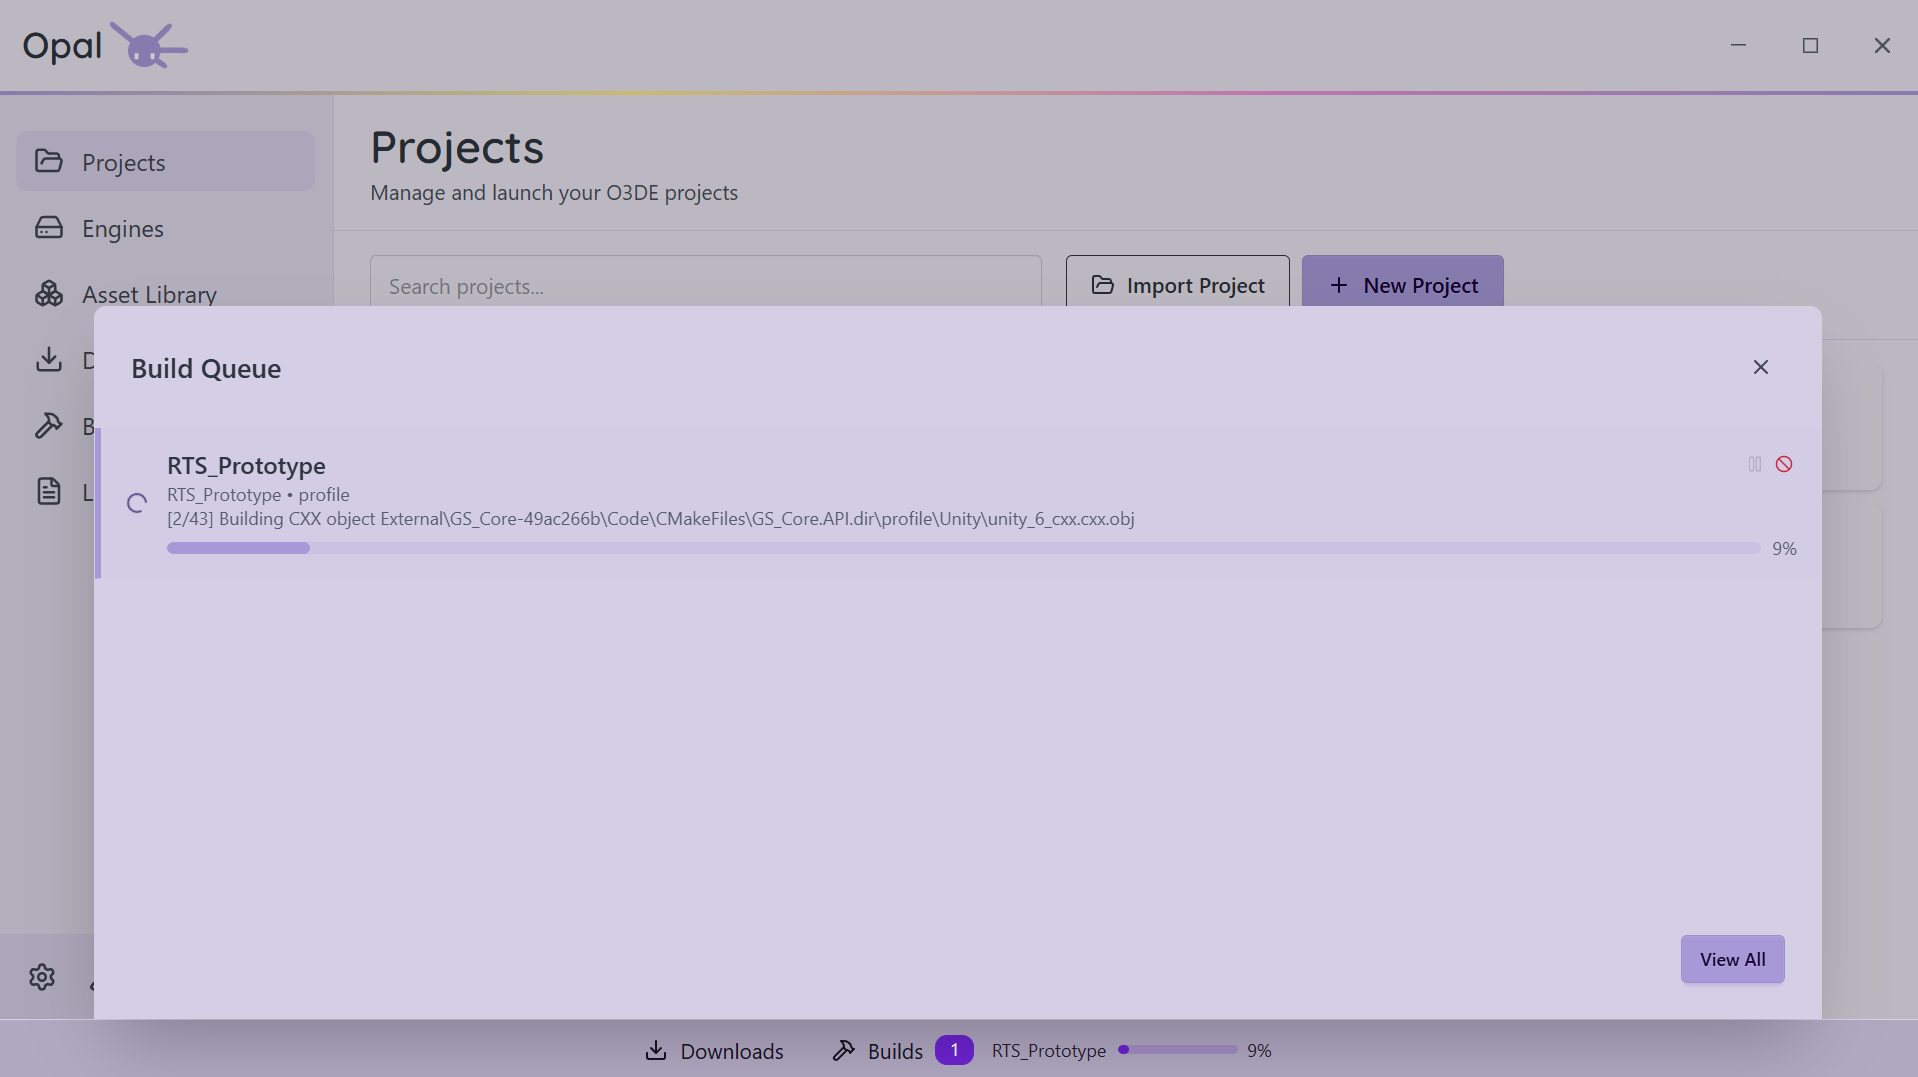Click the 'RTS_Prototype • profile' subtitle text
This screenshot has width=1918, height=1077.
pyautogui.click(x=258, y=495)
